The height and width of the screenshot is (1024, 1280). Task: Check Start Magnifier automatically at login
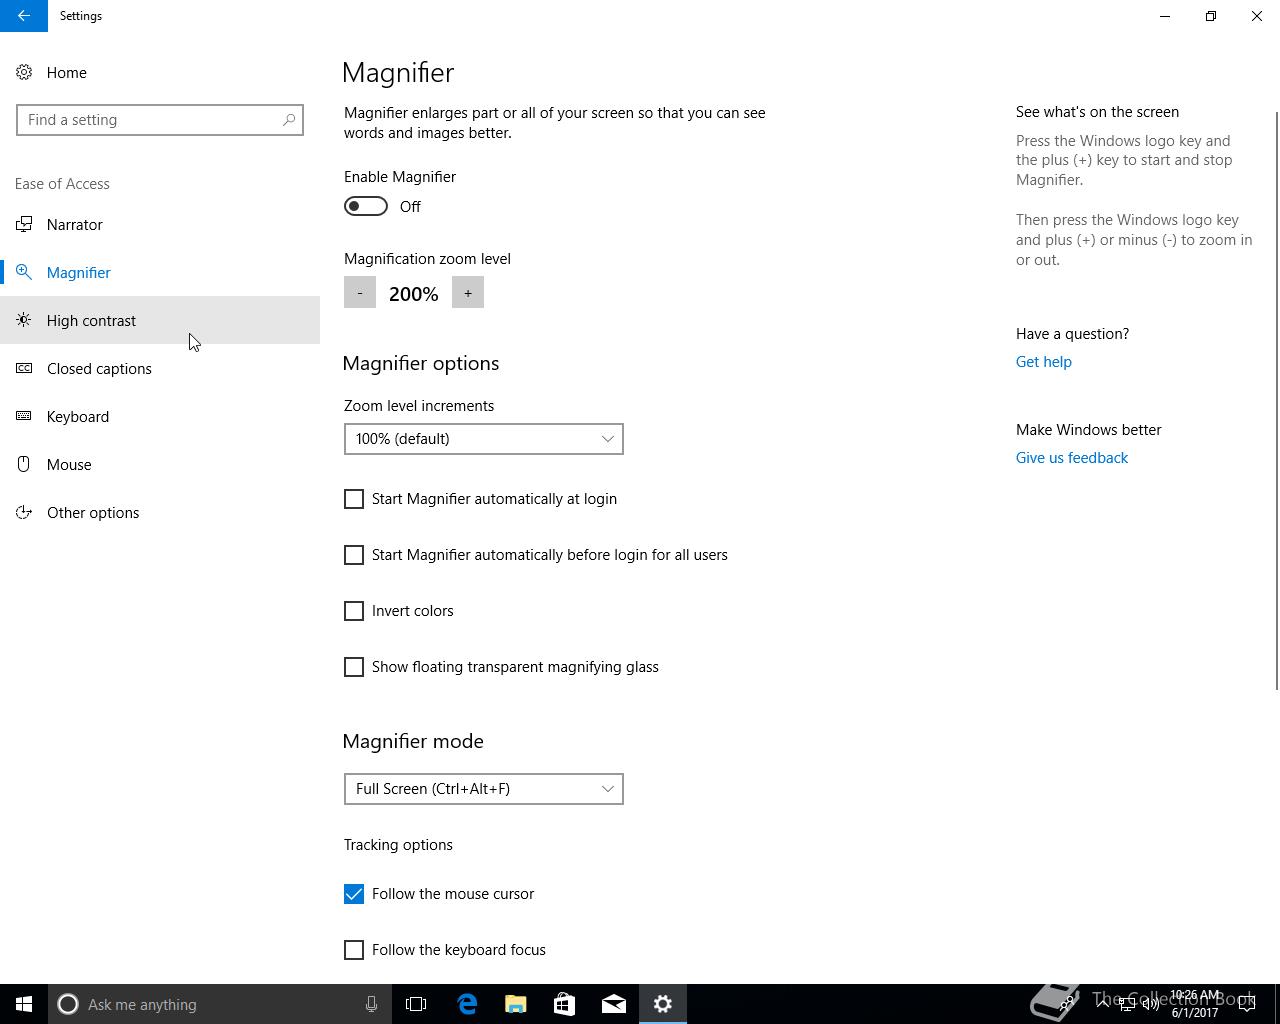pos(354,499)
